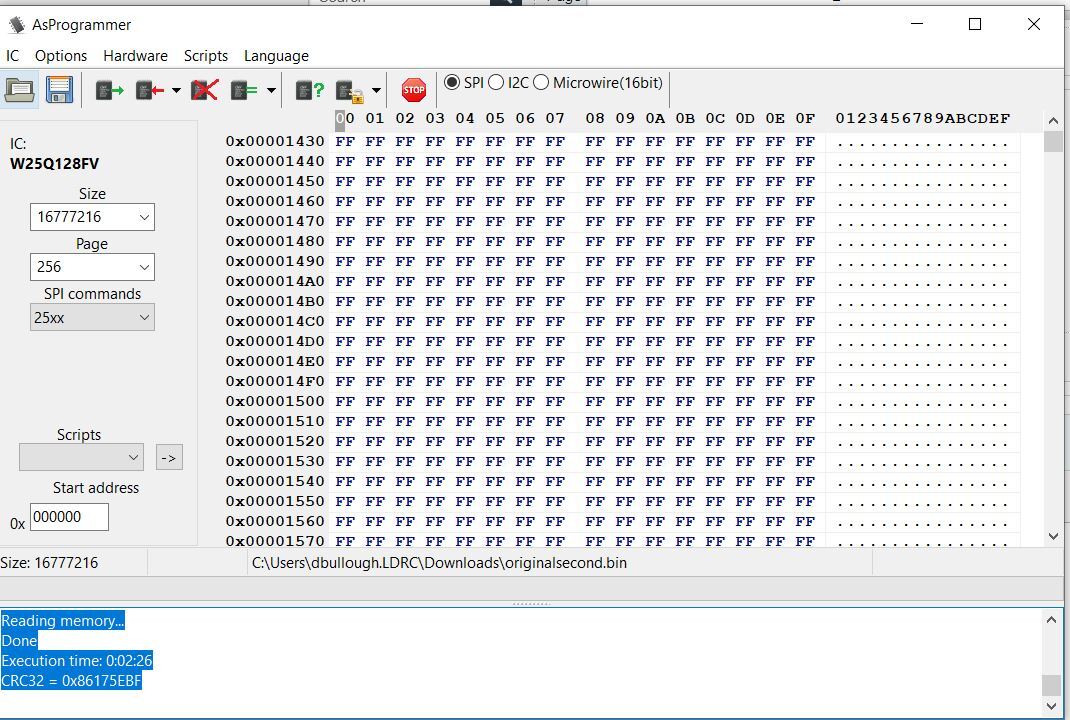Click the Verify IC chip icon
The width and height of the screenshot is (1070, 720).
click(x=244, y=90)
